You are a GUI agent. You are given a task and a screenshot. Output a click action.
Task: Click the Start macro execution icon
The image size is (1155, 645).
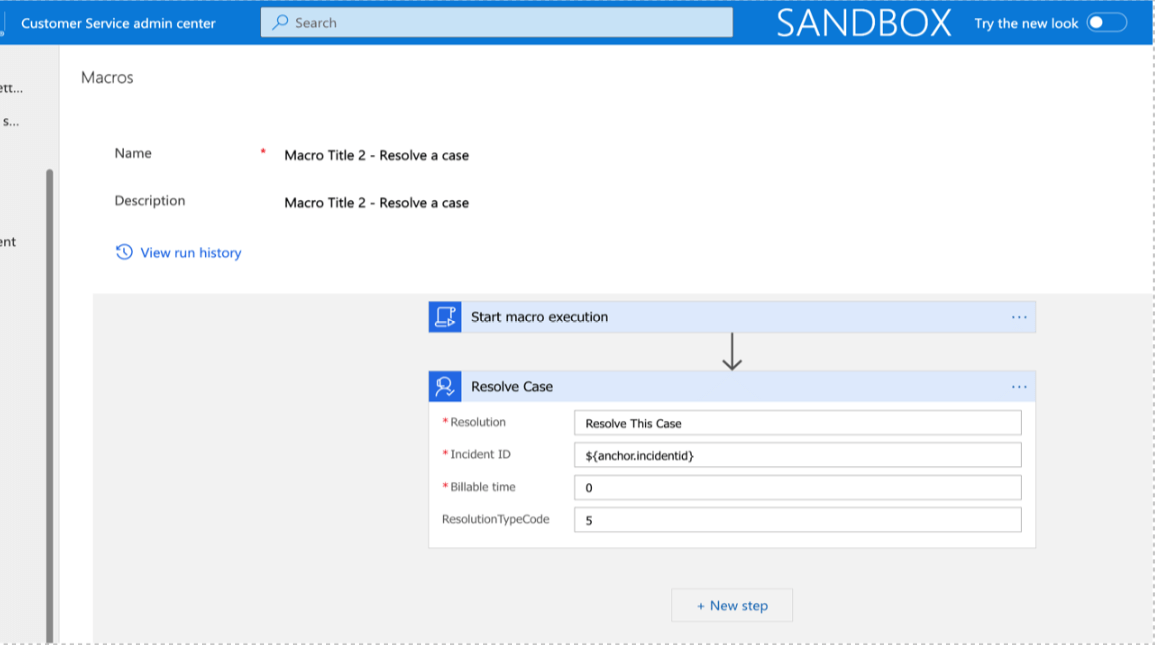click(445, 317)
